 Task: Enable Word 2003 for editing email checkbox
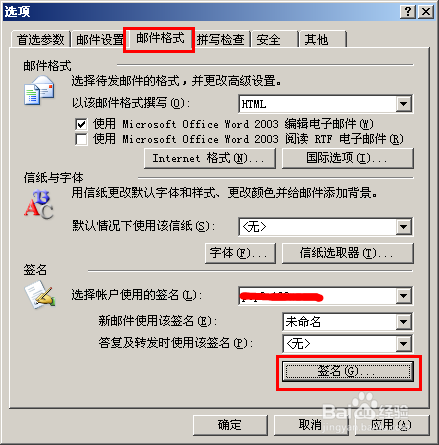click(81, 124)
